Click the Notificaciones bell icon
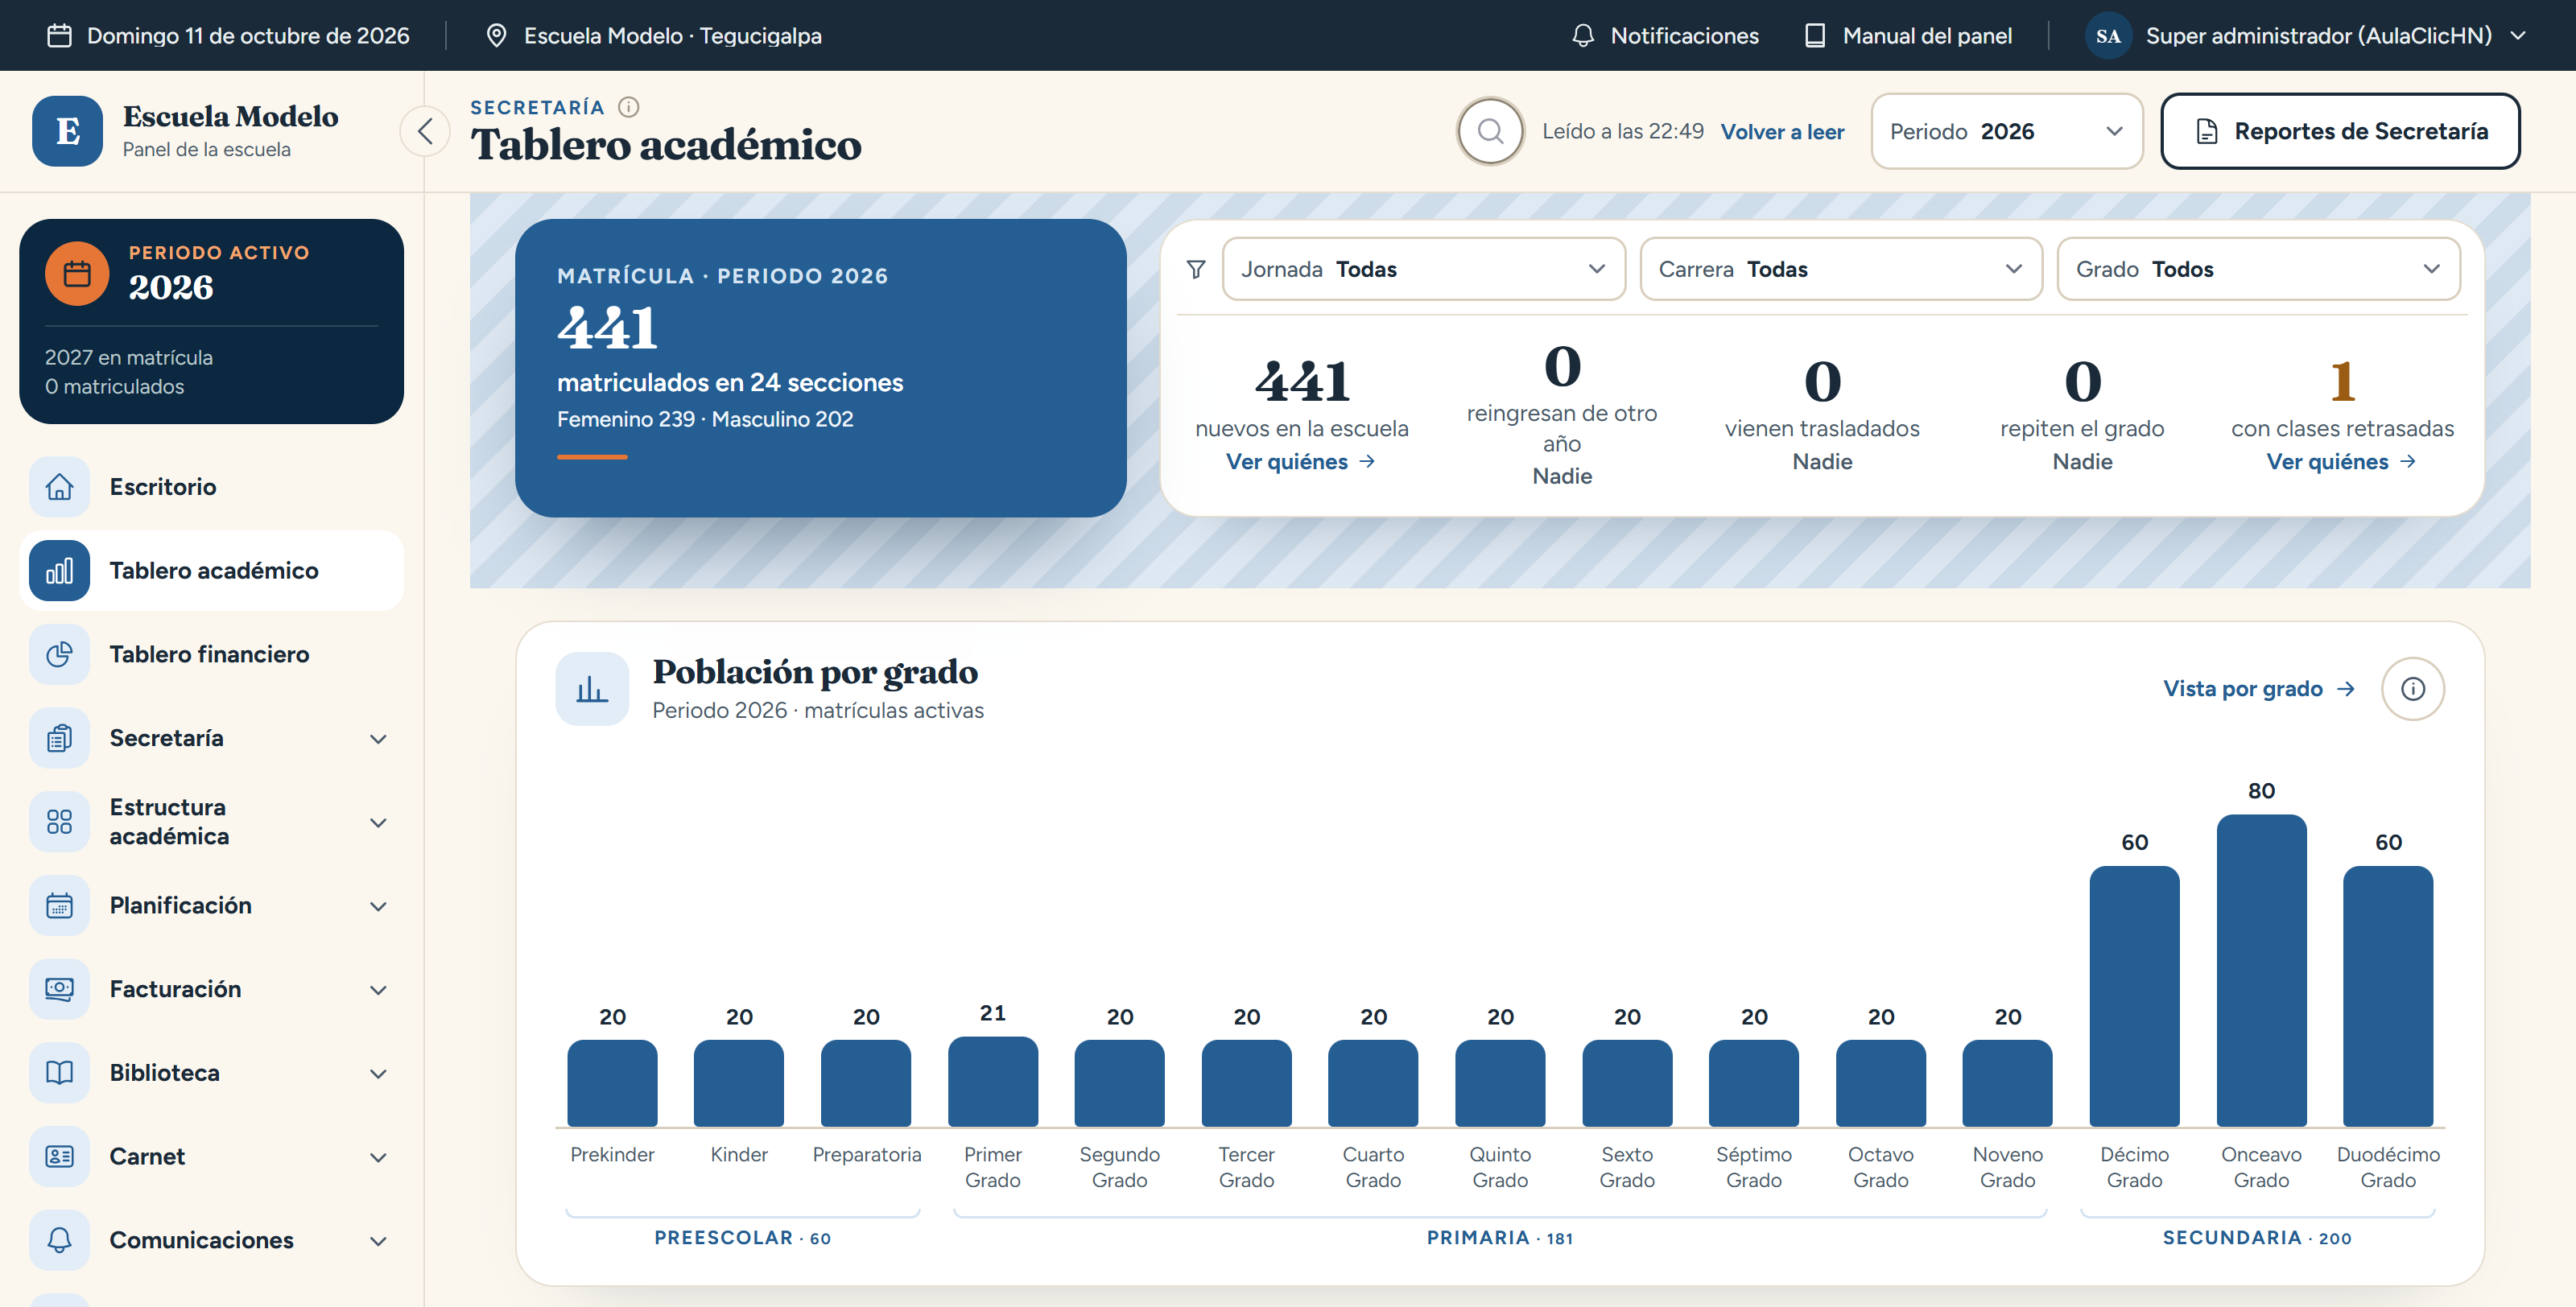 tap(1582, 36)
